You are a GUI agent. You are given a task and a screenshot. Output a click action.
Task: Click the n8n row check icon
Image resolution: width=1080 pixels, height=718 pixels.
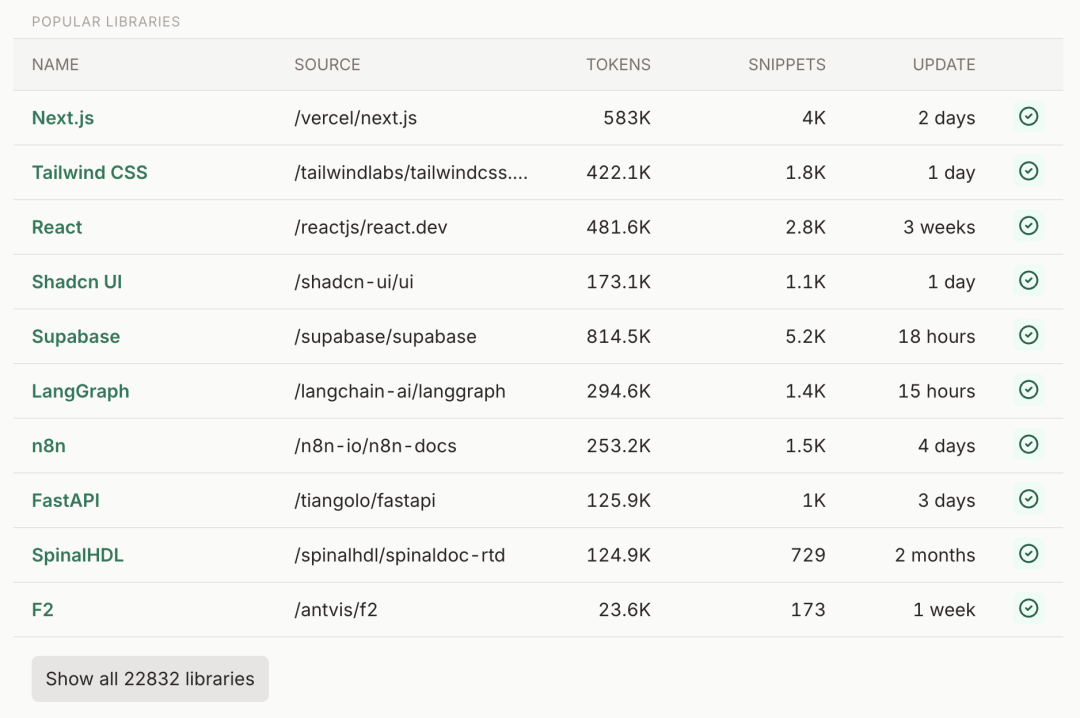point(1028,444)
